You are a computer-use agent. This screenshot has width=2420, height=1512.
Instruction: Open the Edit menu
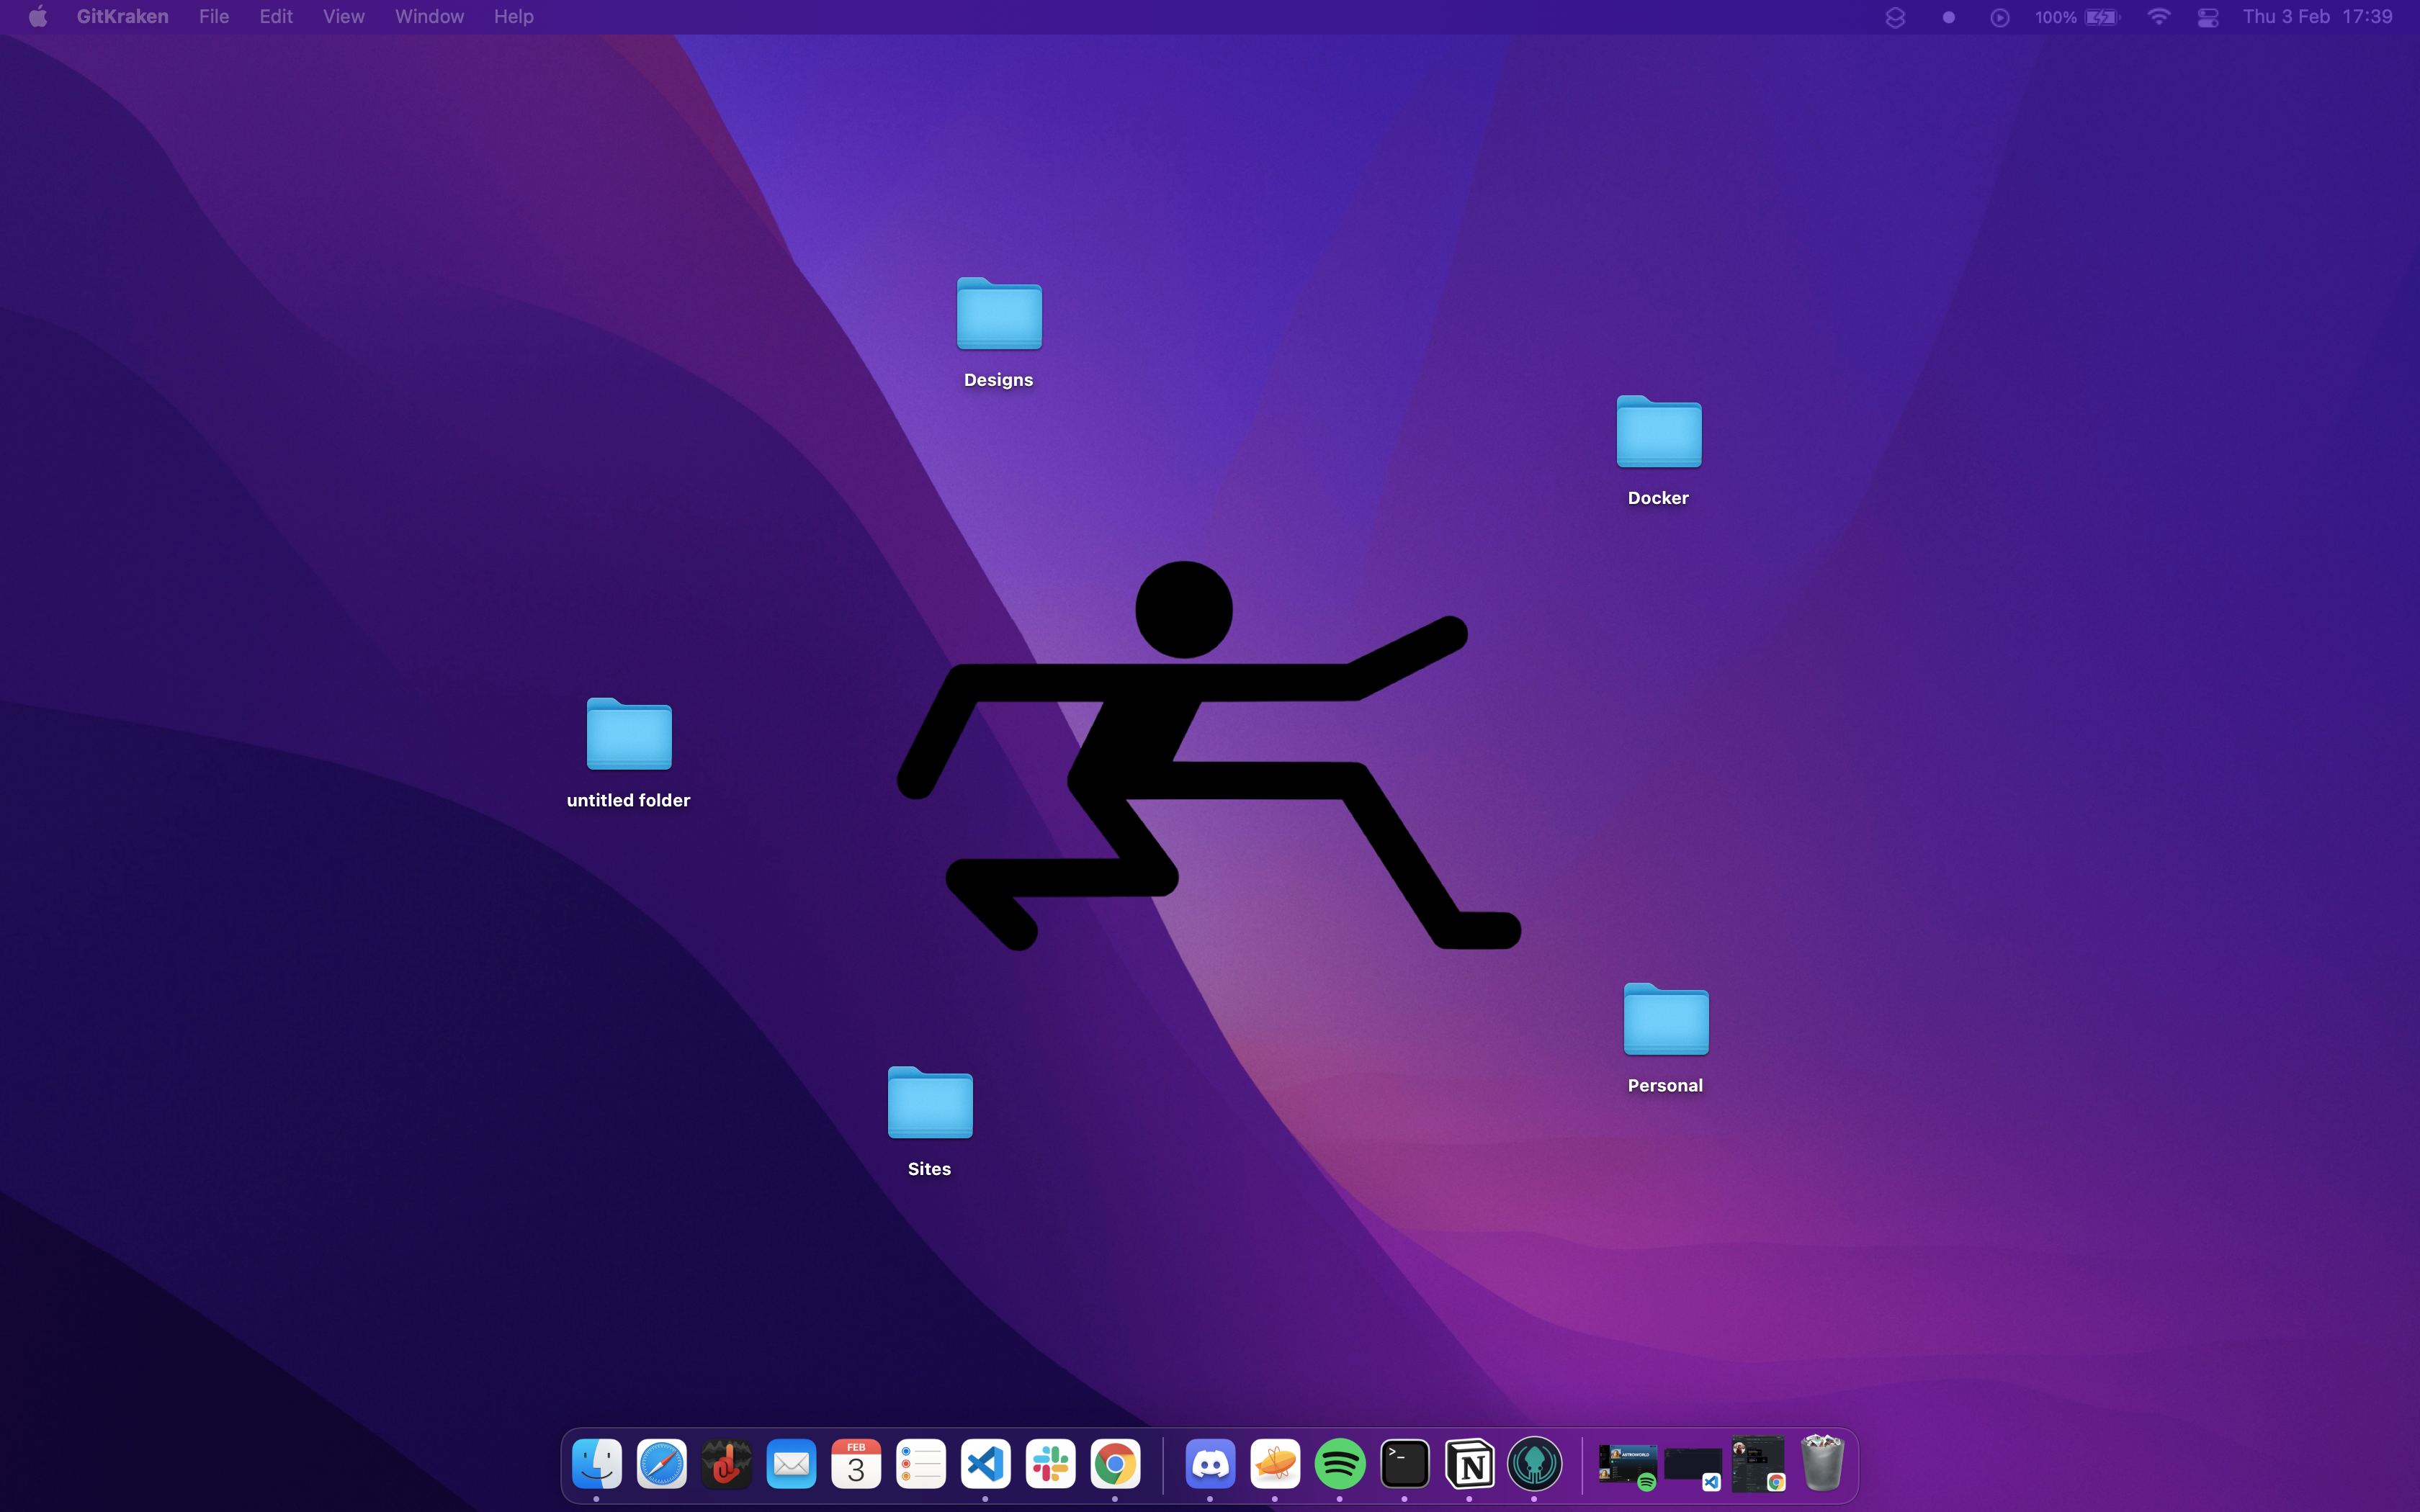click(x=276, y=17)
